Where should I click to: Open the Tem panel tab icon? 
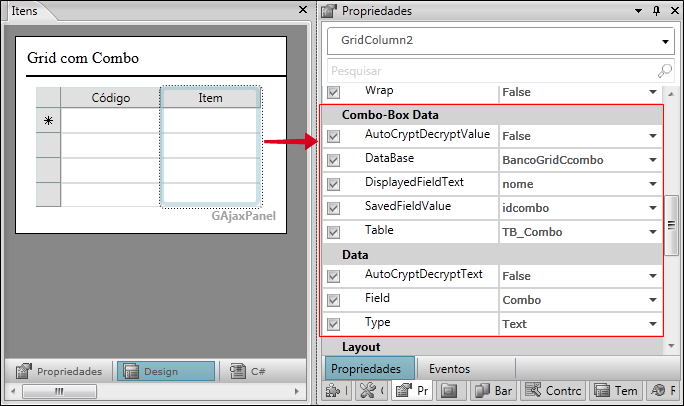(600, 391)
